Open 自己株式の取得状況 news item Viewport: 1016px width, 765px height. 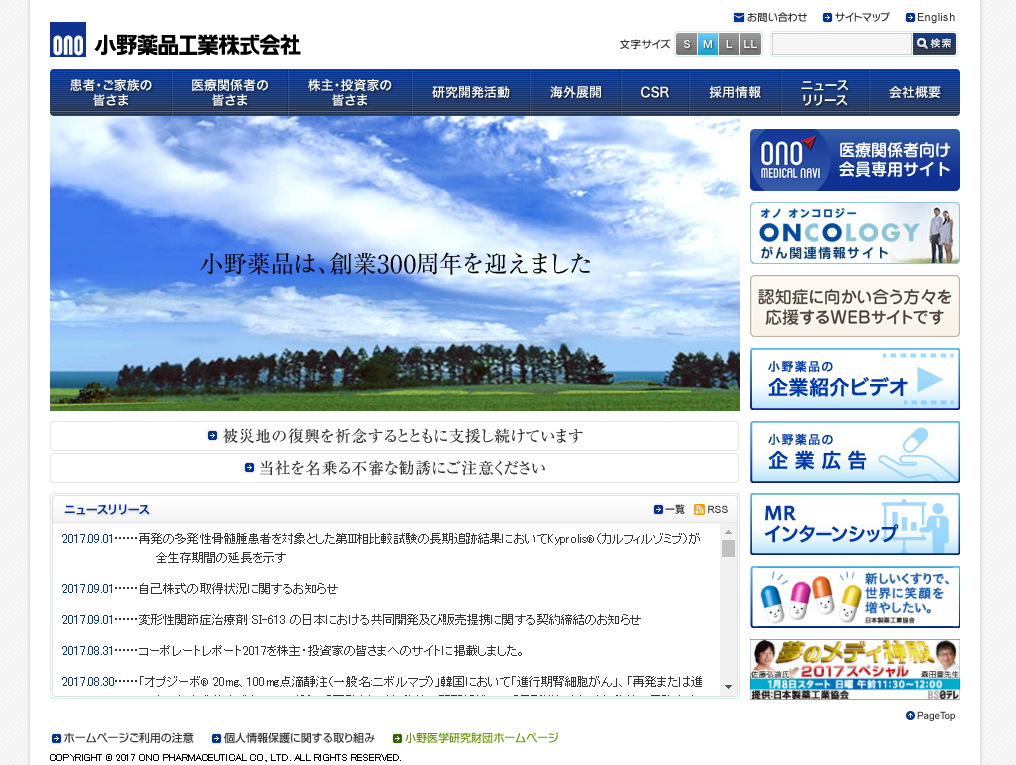click(238, 588)
